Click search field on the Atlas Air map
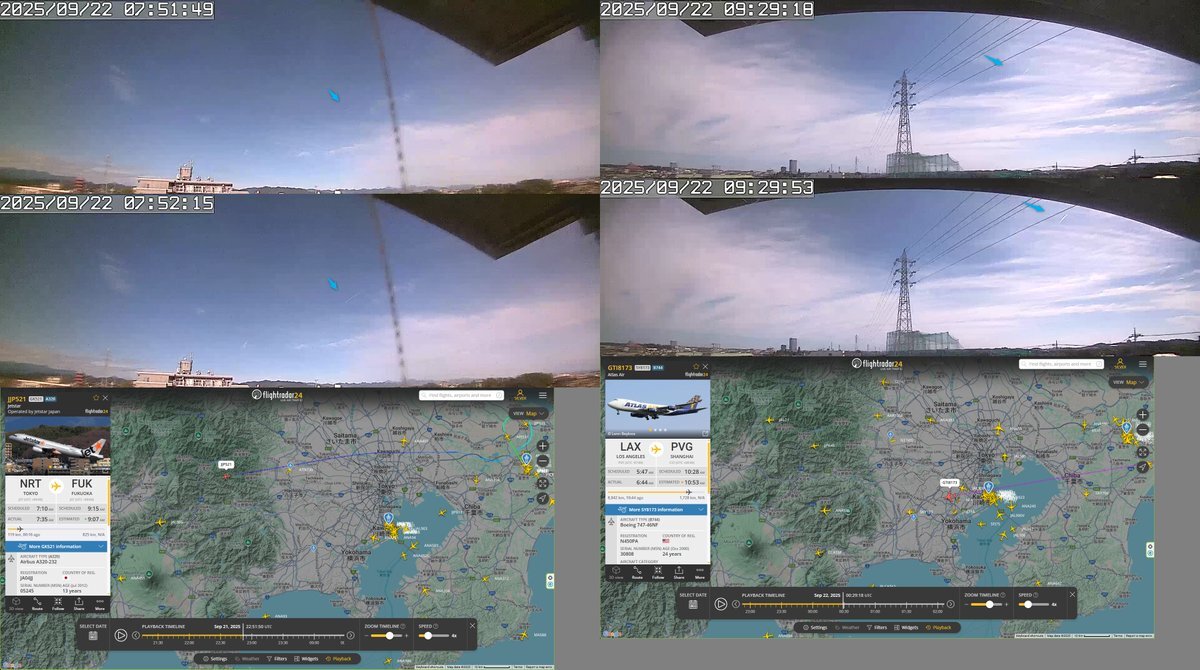This screenshot has height=670, width=1200. (x=1061, y=364)
